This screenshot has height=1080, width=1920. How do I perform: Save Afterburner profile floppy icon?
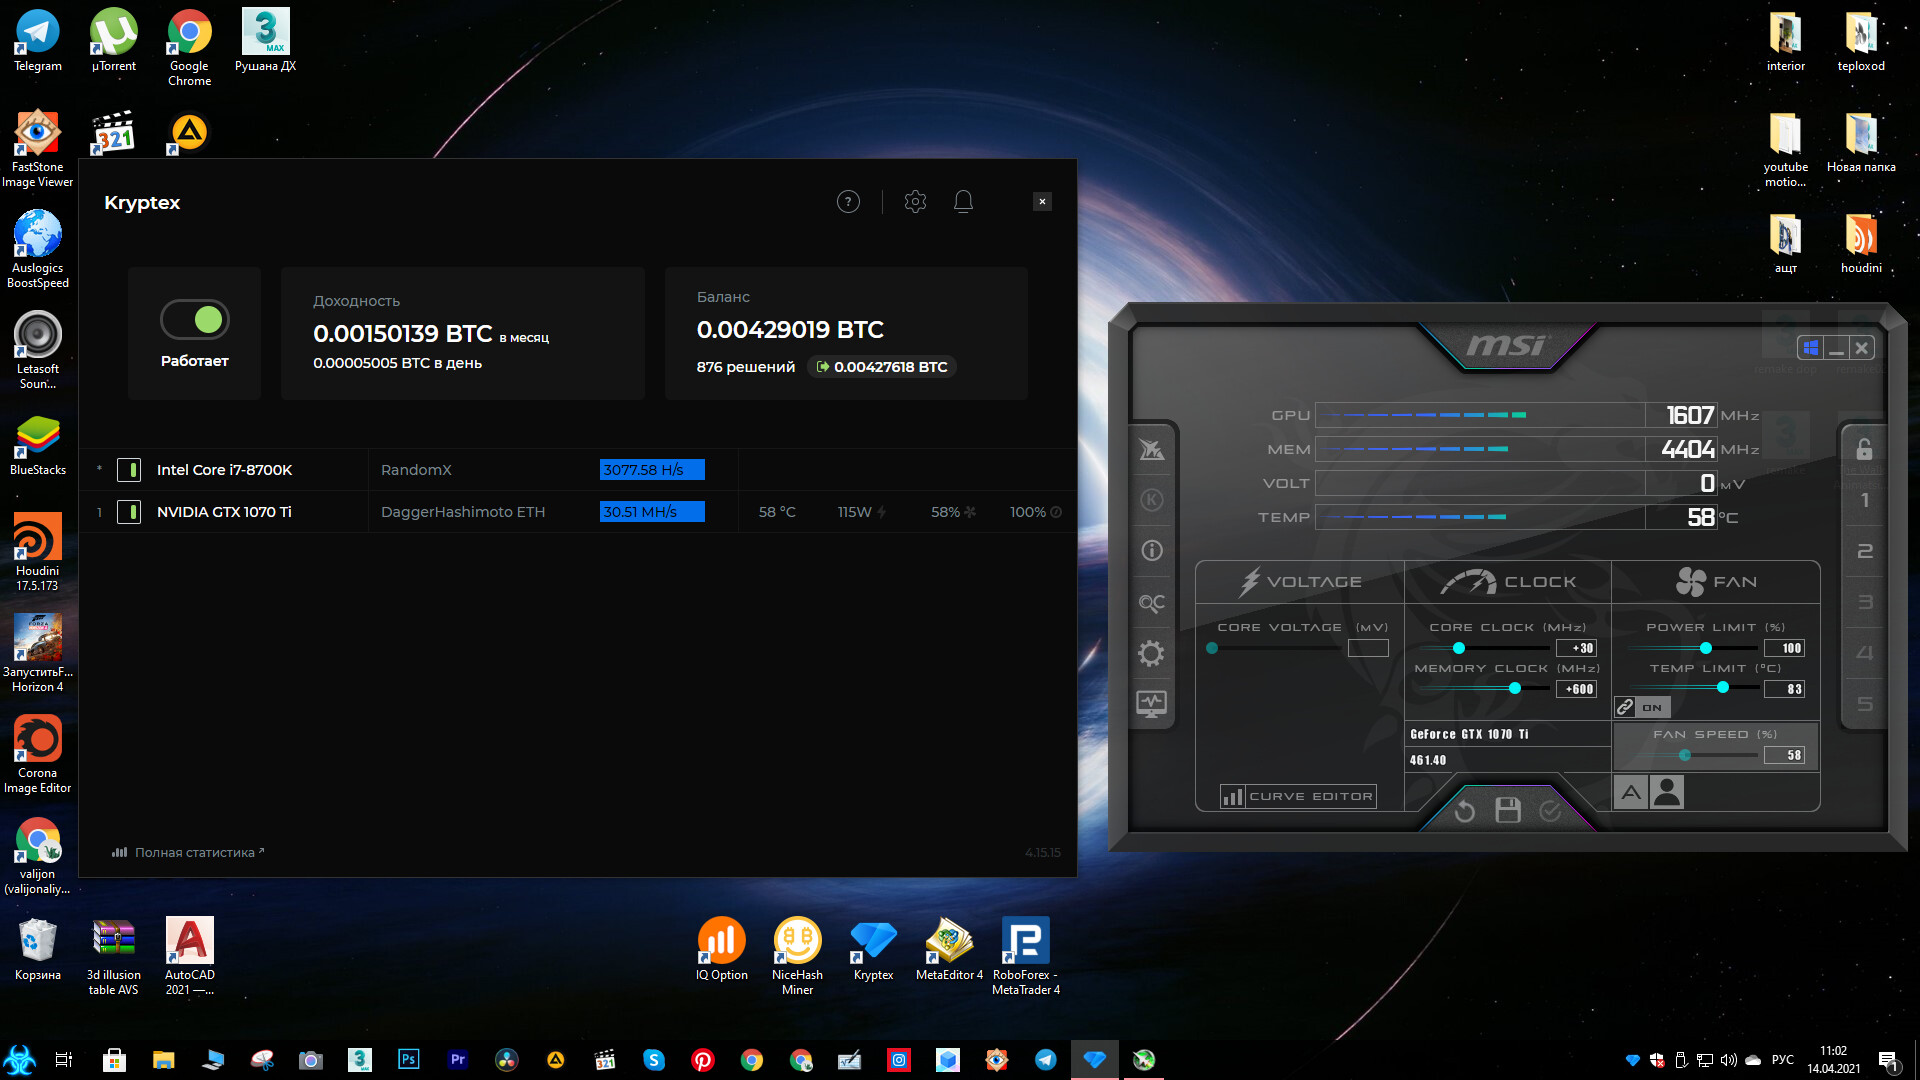click(1508, 810)
